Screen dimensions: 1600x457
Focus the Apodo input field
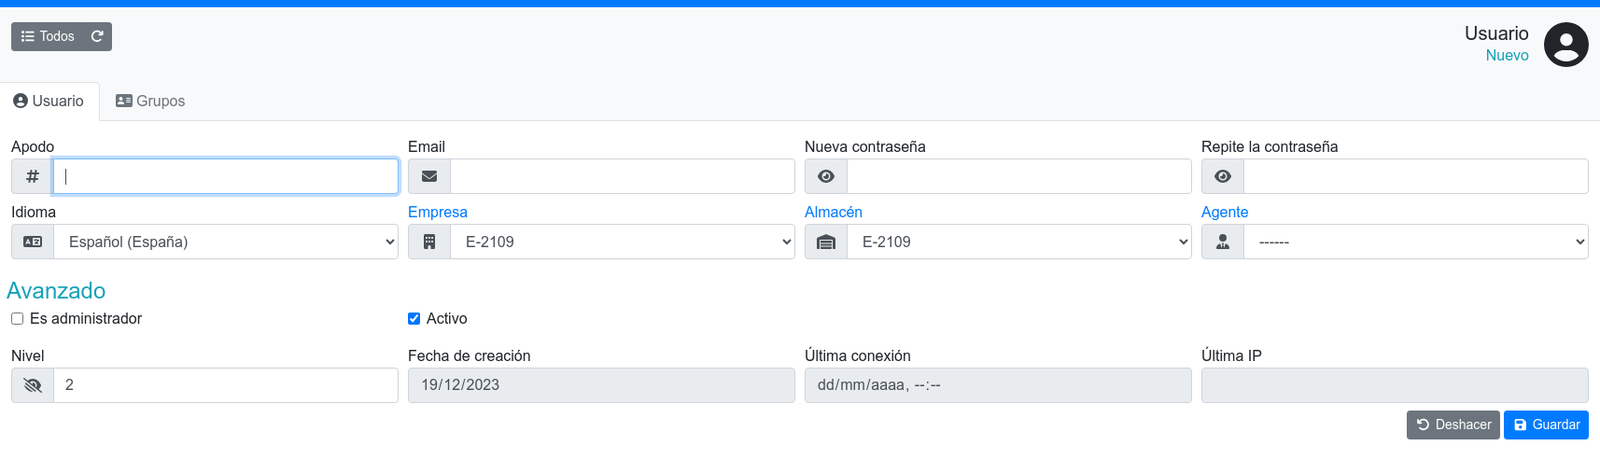[x=226, y=176]
